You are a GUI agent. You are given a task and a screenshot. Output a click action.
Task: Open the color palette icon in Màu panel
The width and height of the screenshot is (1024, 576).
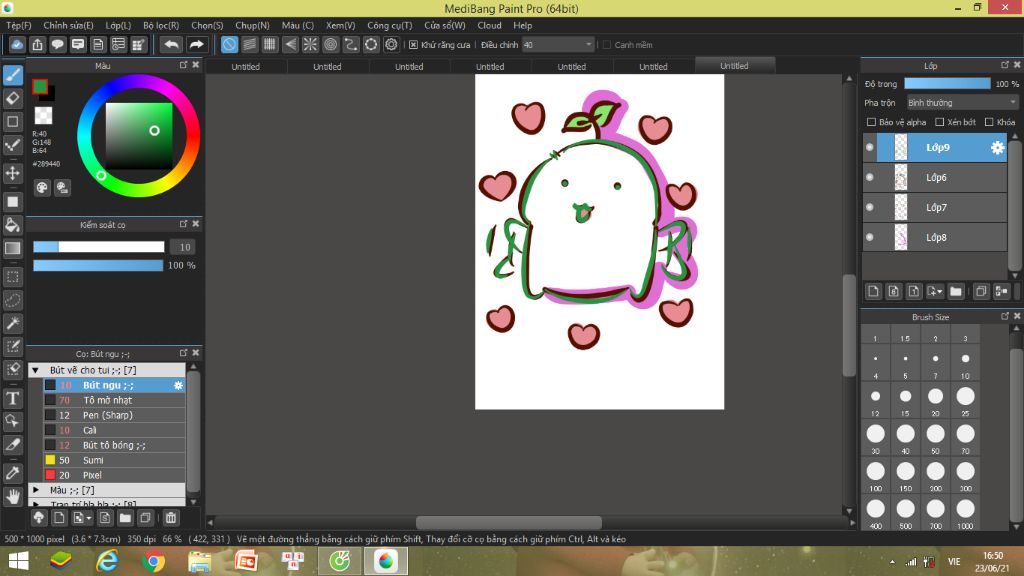(x=42, y=188)
